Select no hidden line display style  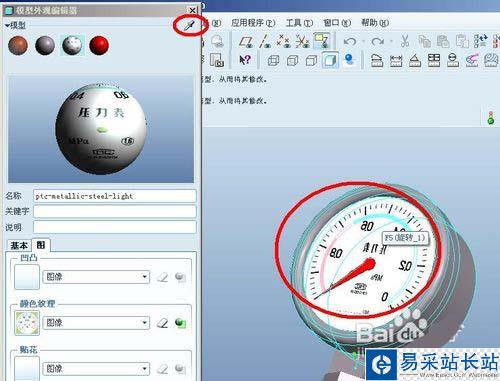point(311,61)
